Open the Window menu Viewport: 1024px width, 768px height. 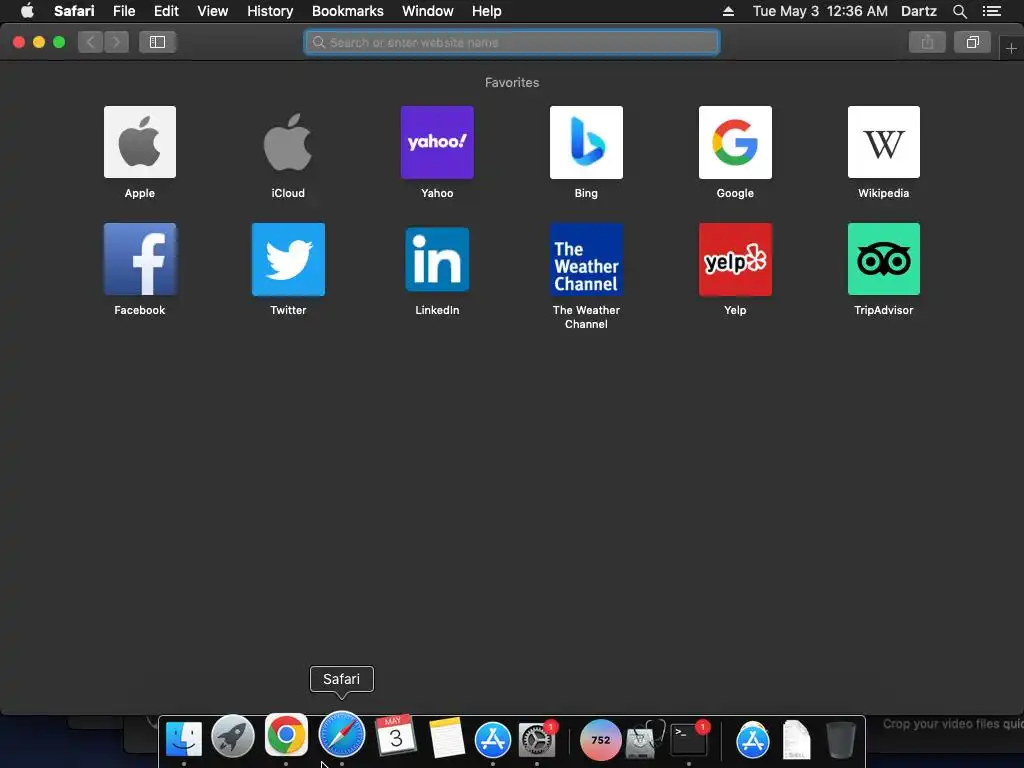tap(428, 11)
